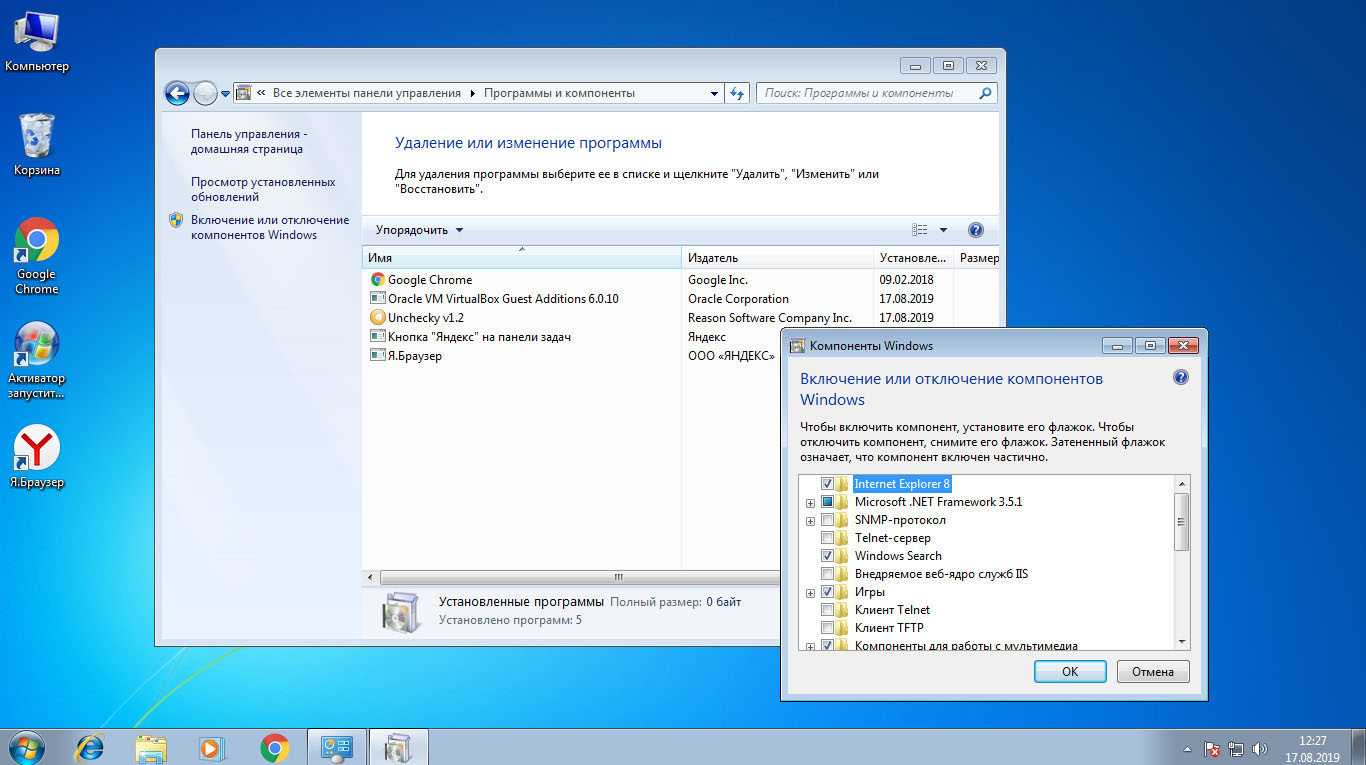Switch to Windows Components taskbar button

[x=398, y=747]
